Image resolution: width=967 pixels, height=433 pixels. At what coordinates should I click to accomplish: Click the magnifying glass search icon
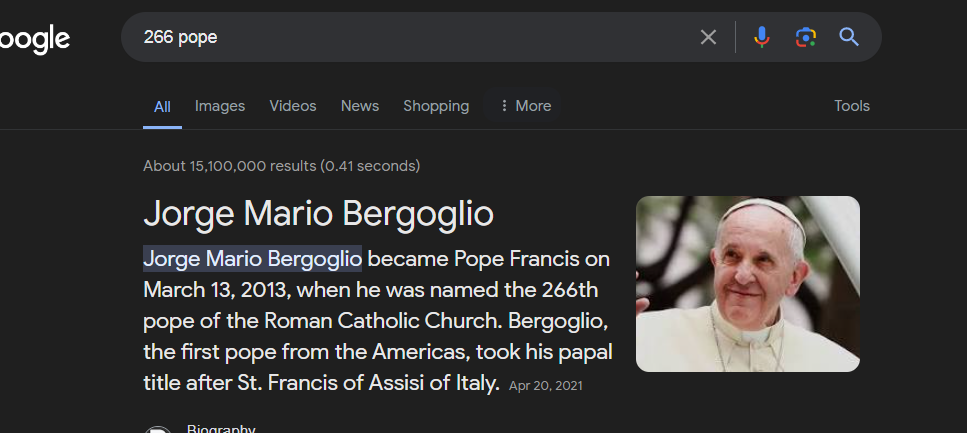tap(849, 37)
